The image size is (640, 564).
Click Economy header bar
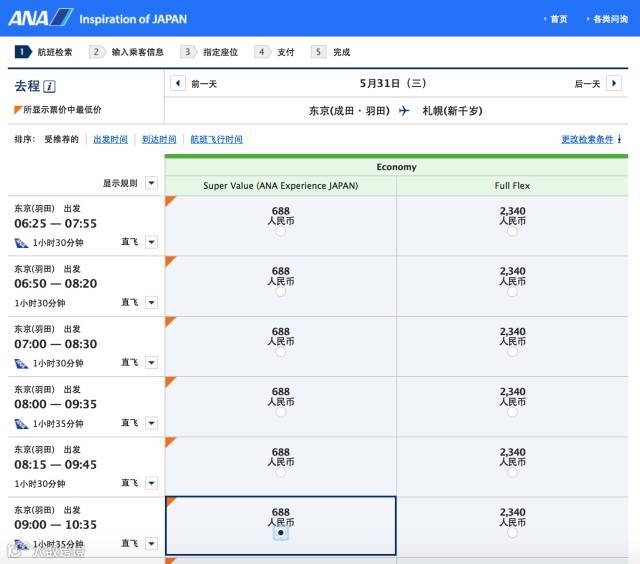pos(396,167)
